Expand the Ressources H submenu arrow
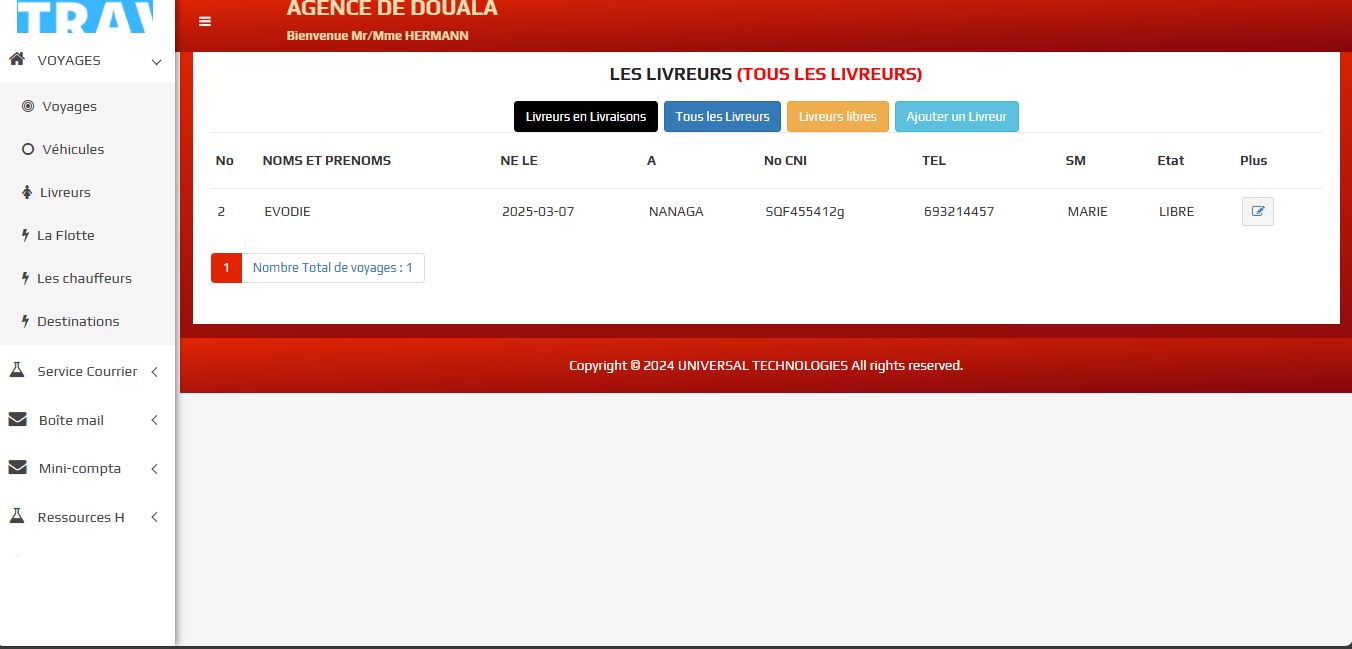The width and height of the screenshot is (1352, 649). point(154,517)
